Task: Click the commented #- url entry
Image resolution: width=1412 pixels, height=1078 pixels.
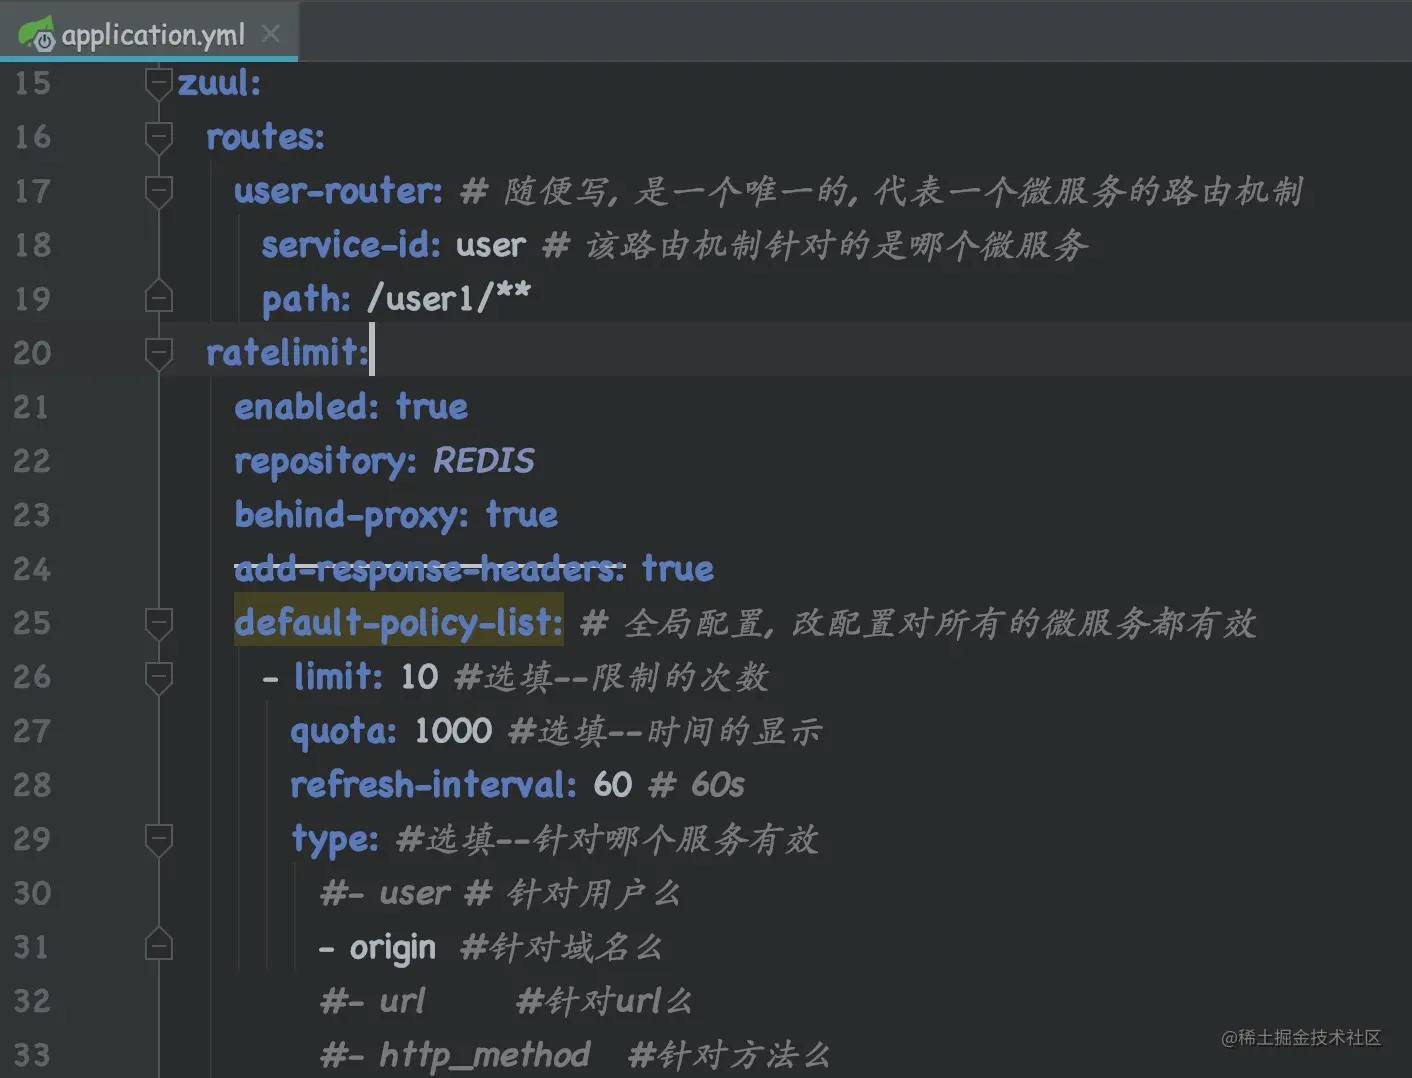Action: [x=372, y=1001]
